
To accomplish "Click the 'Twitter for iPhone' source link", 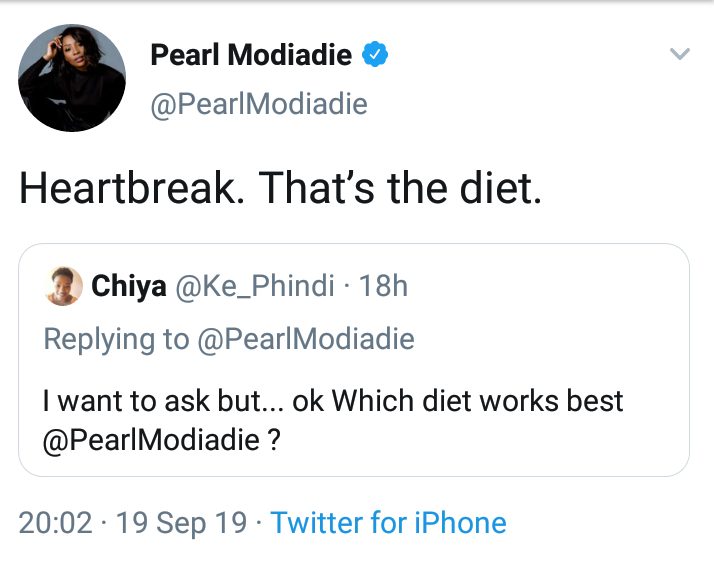I will click(x=388, y=522).
